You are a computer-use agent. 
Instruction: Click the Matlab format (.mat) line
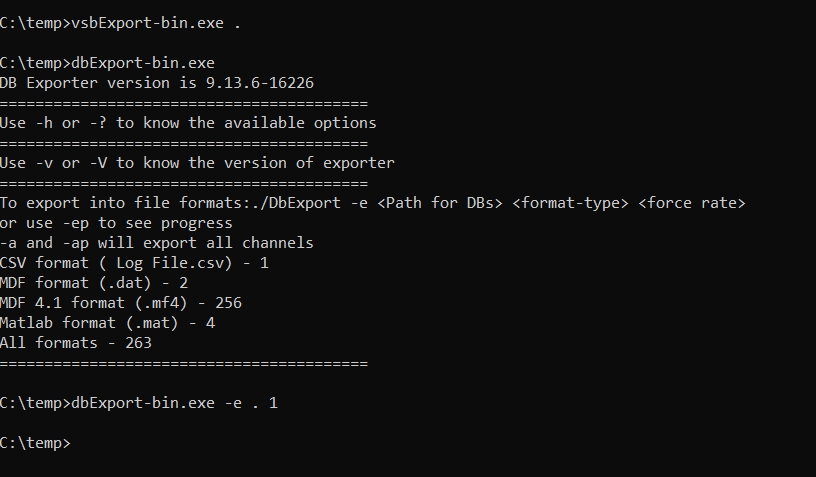pos(107,322)
